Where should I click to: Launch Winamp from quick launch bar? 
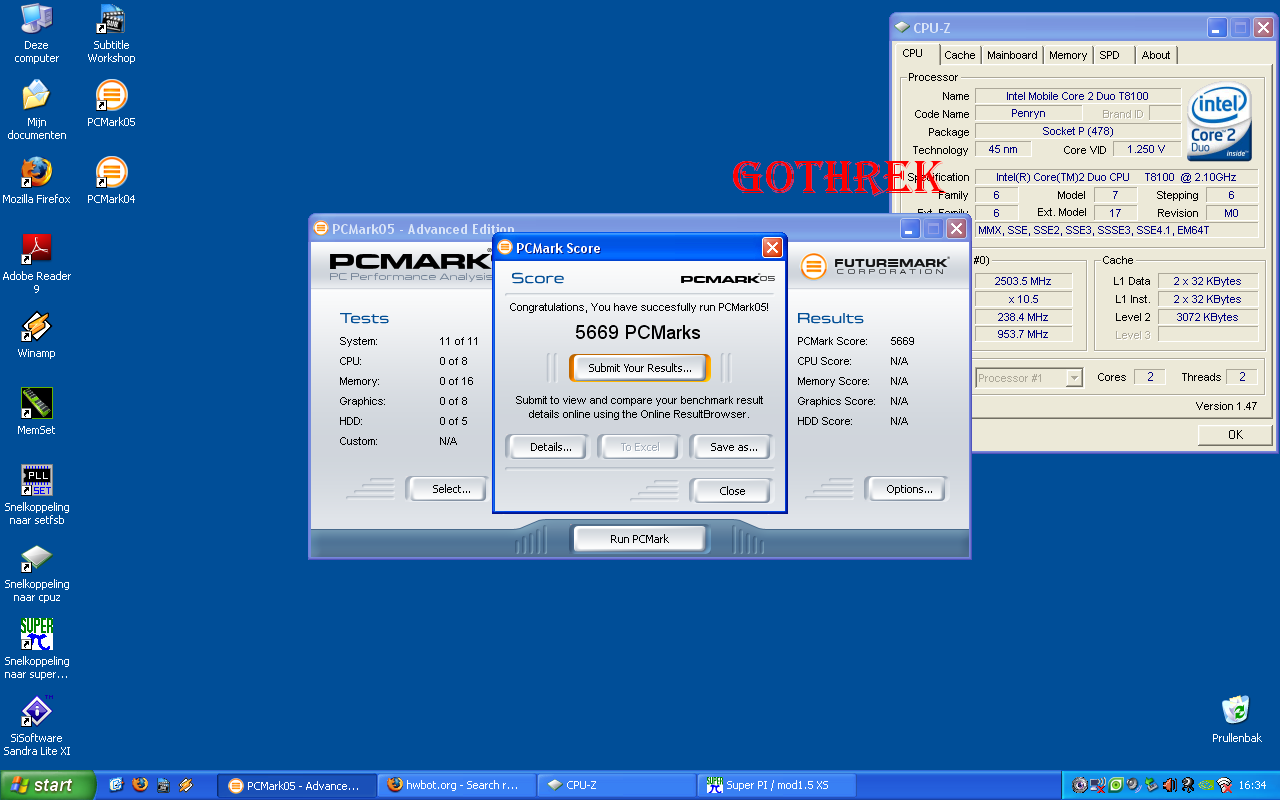[x=186, y=785]
